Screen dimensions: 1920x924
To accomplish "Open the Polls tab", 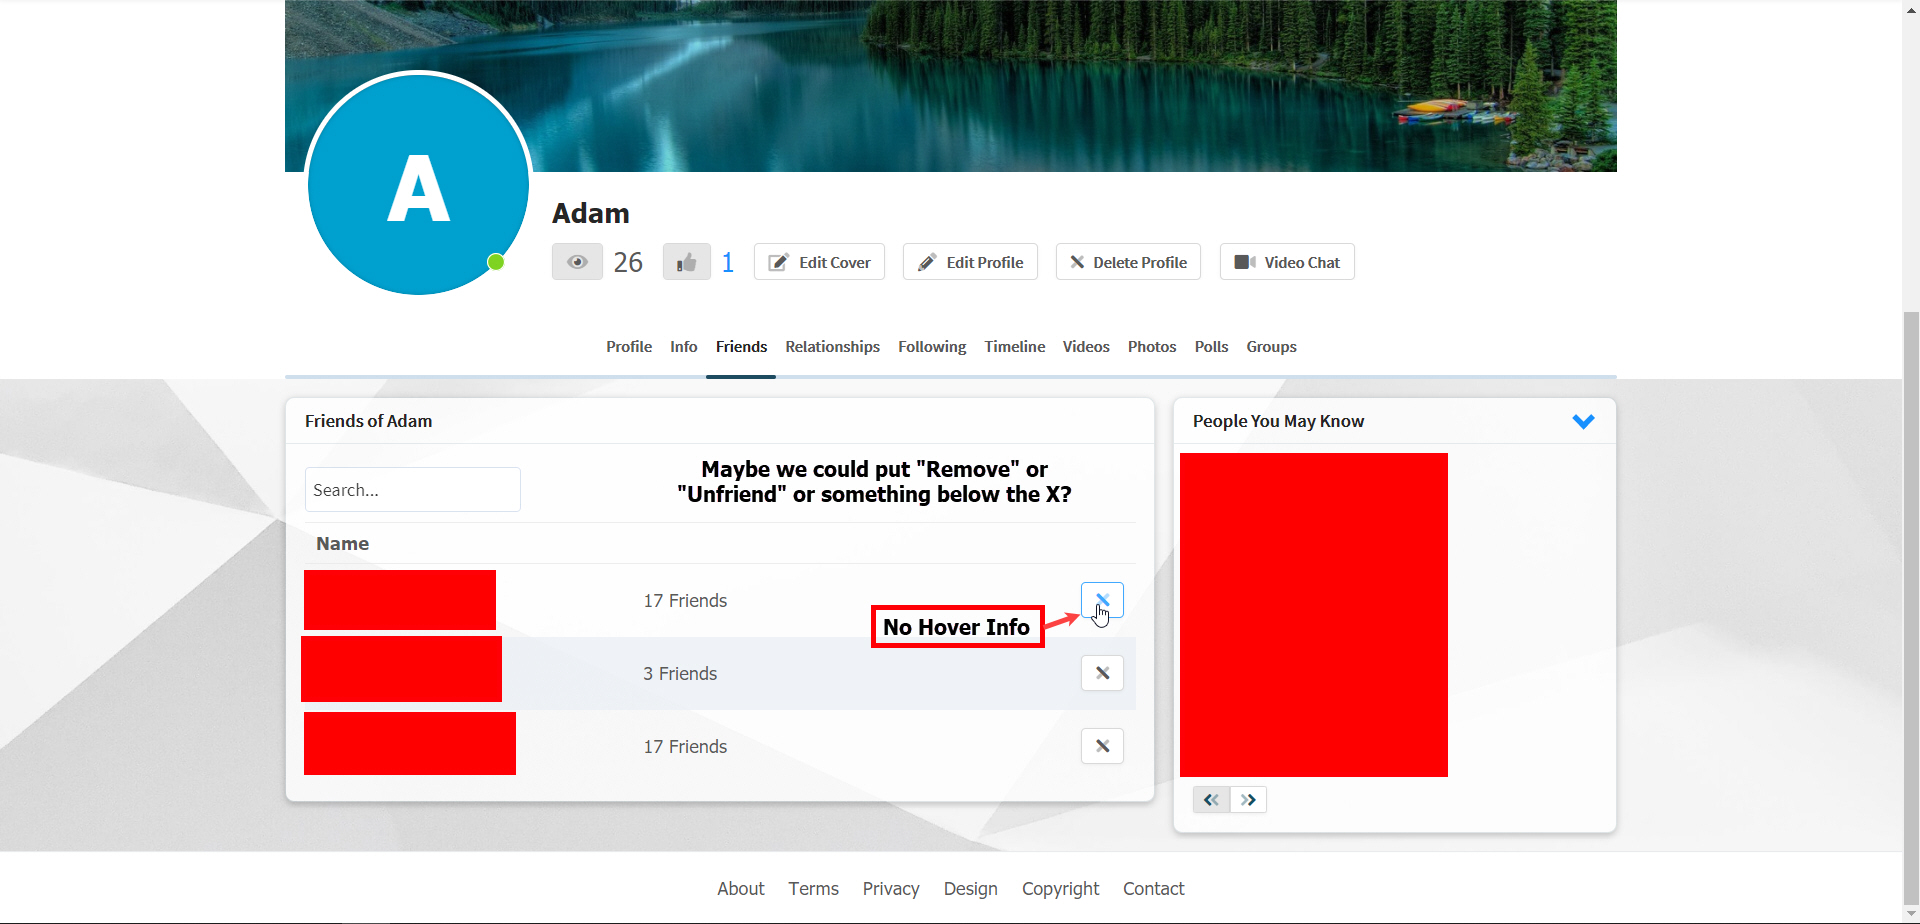I will click(1211, 347).
